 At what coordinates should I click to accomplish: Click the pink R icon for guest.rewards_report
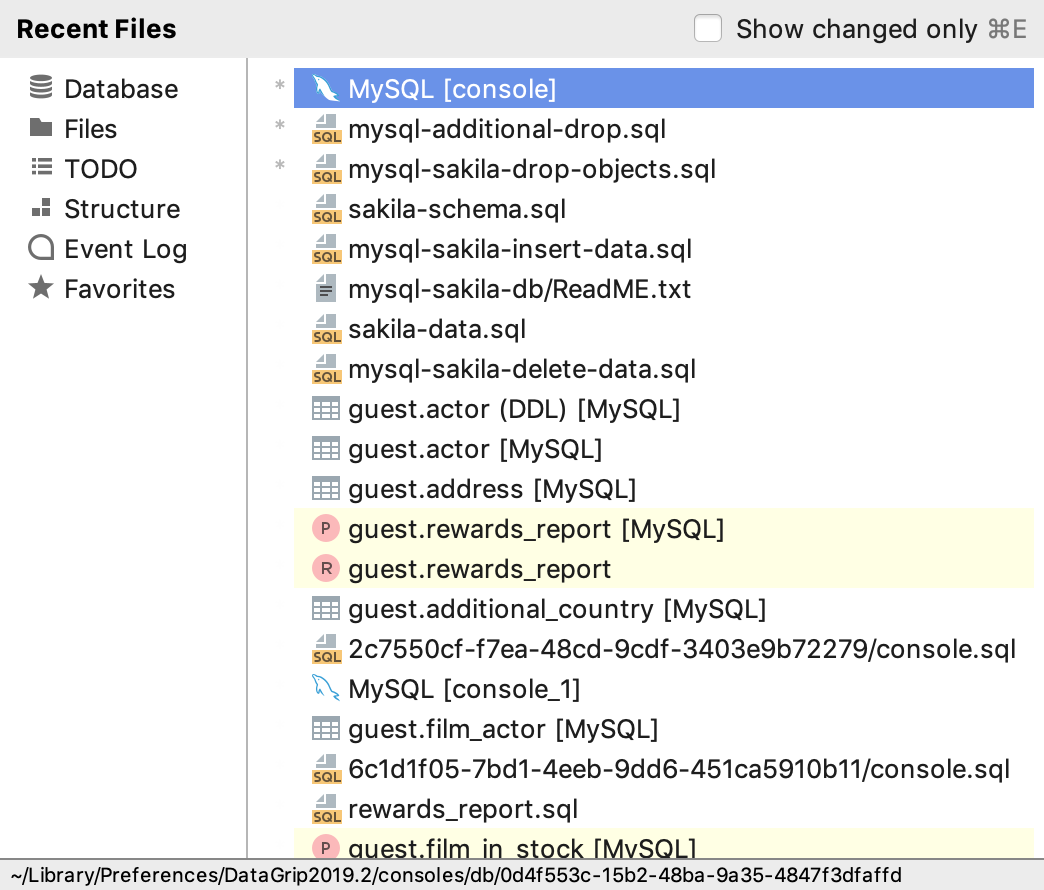click(326, 568)
